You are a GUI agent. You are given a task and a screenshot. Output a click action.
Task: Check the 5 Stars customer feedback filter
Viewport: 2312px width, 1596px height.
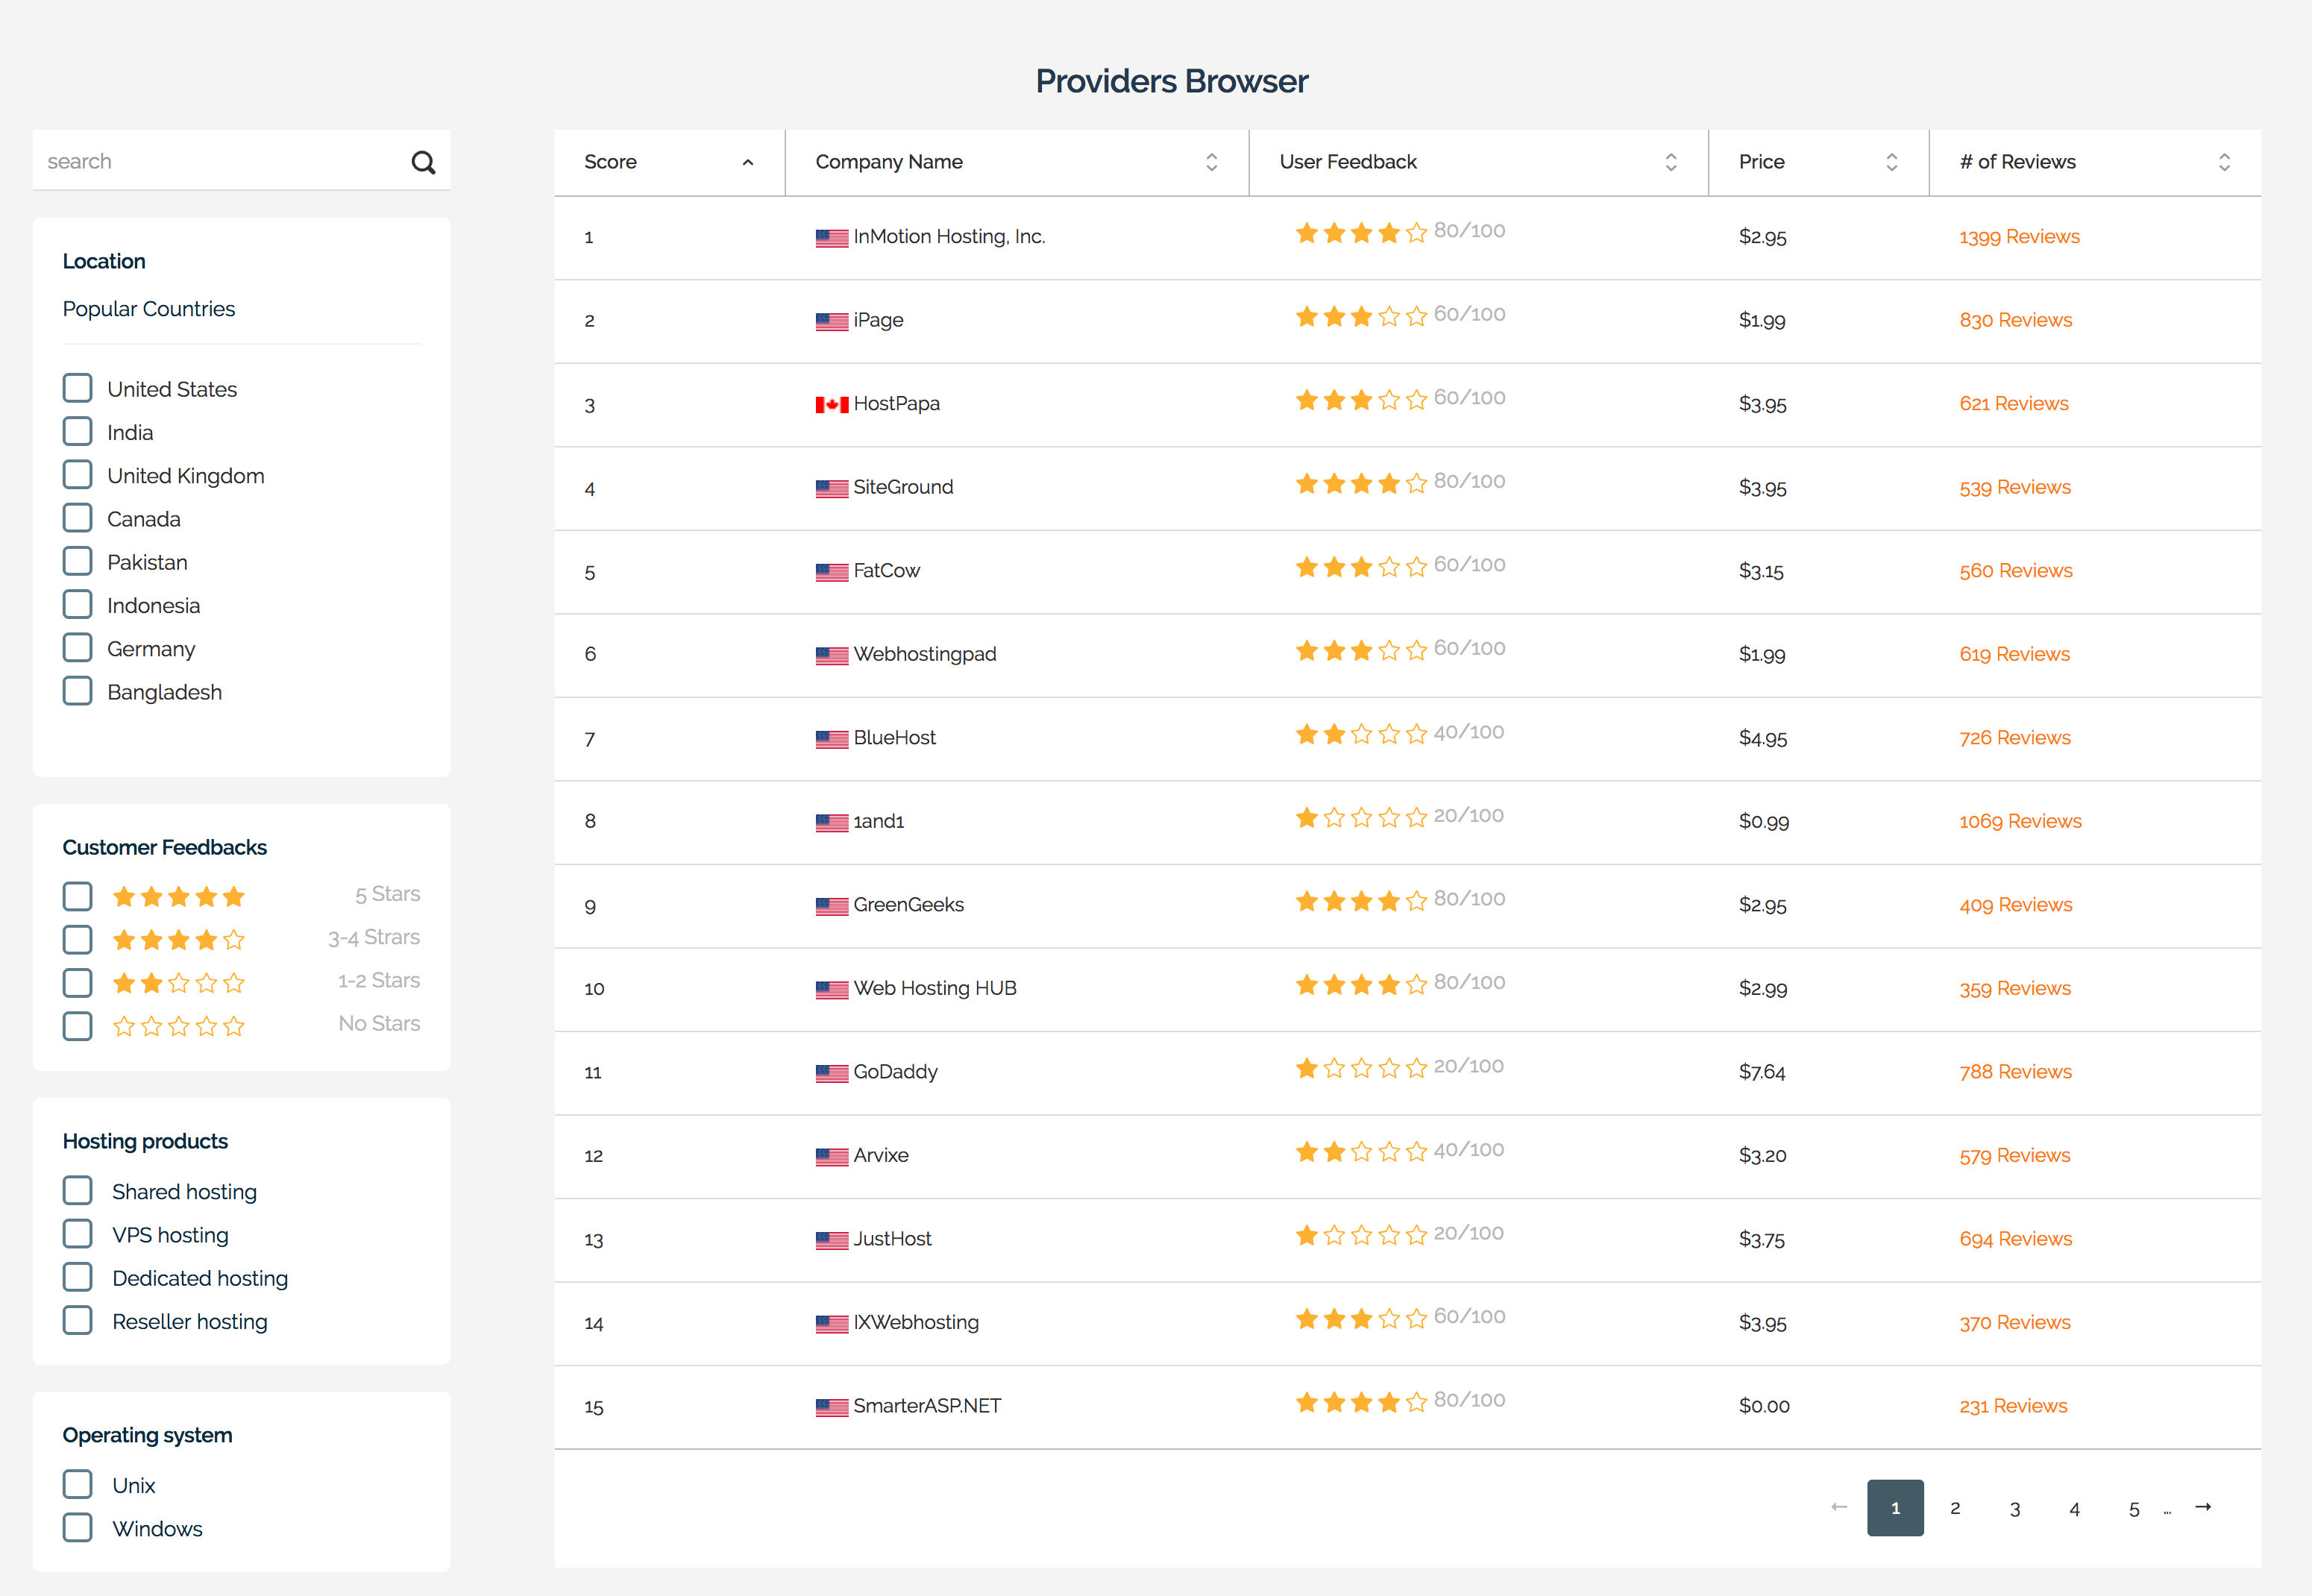[77, 895]
